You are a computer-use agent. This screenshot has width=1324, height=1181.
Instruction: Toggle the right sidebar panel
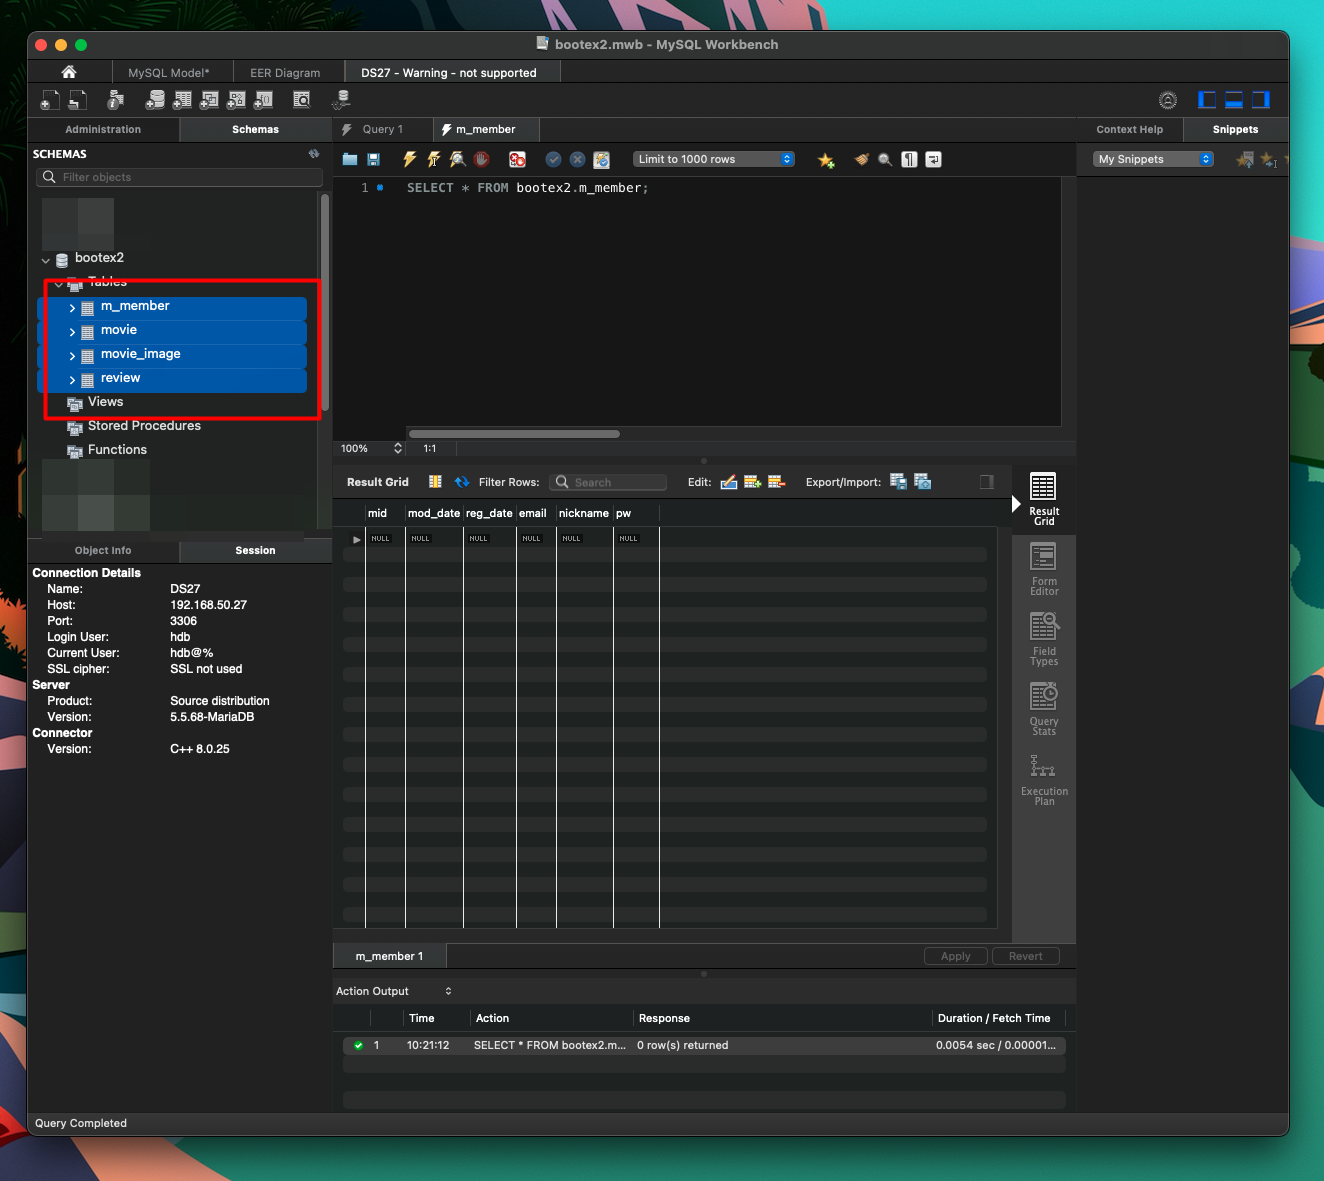pyautogui.click(x=1261, y=100)
